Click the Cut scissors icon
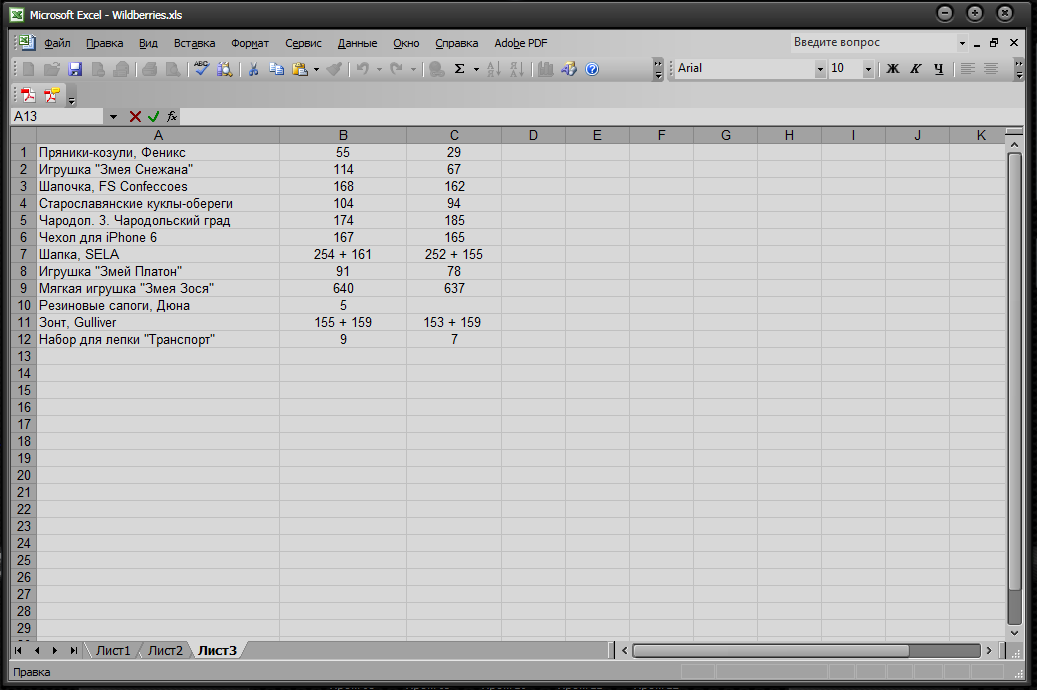Screen dimensions: 1037x690 (254, 69)
